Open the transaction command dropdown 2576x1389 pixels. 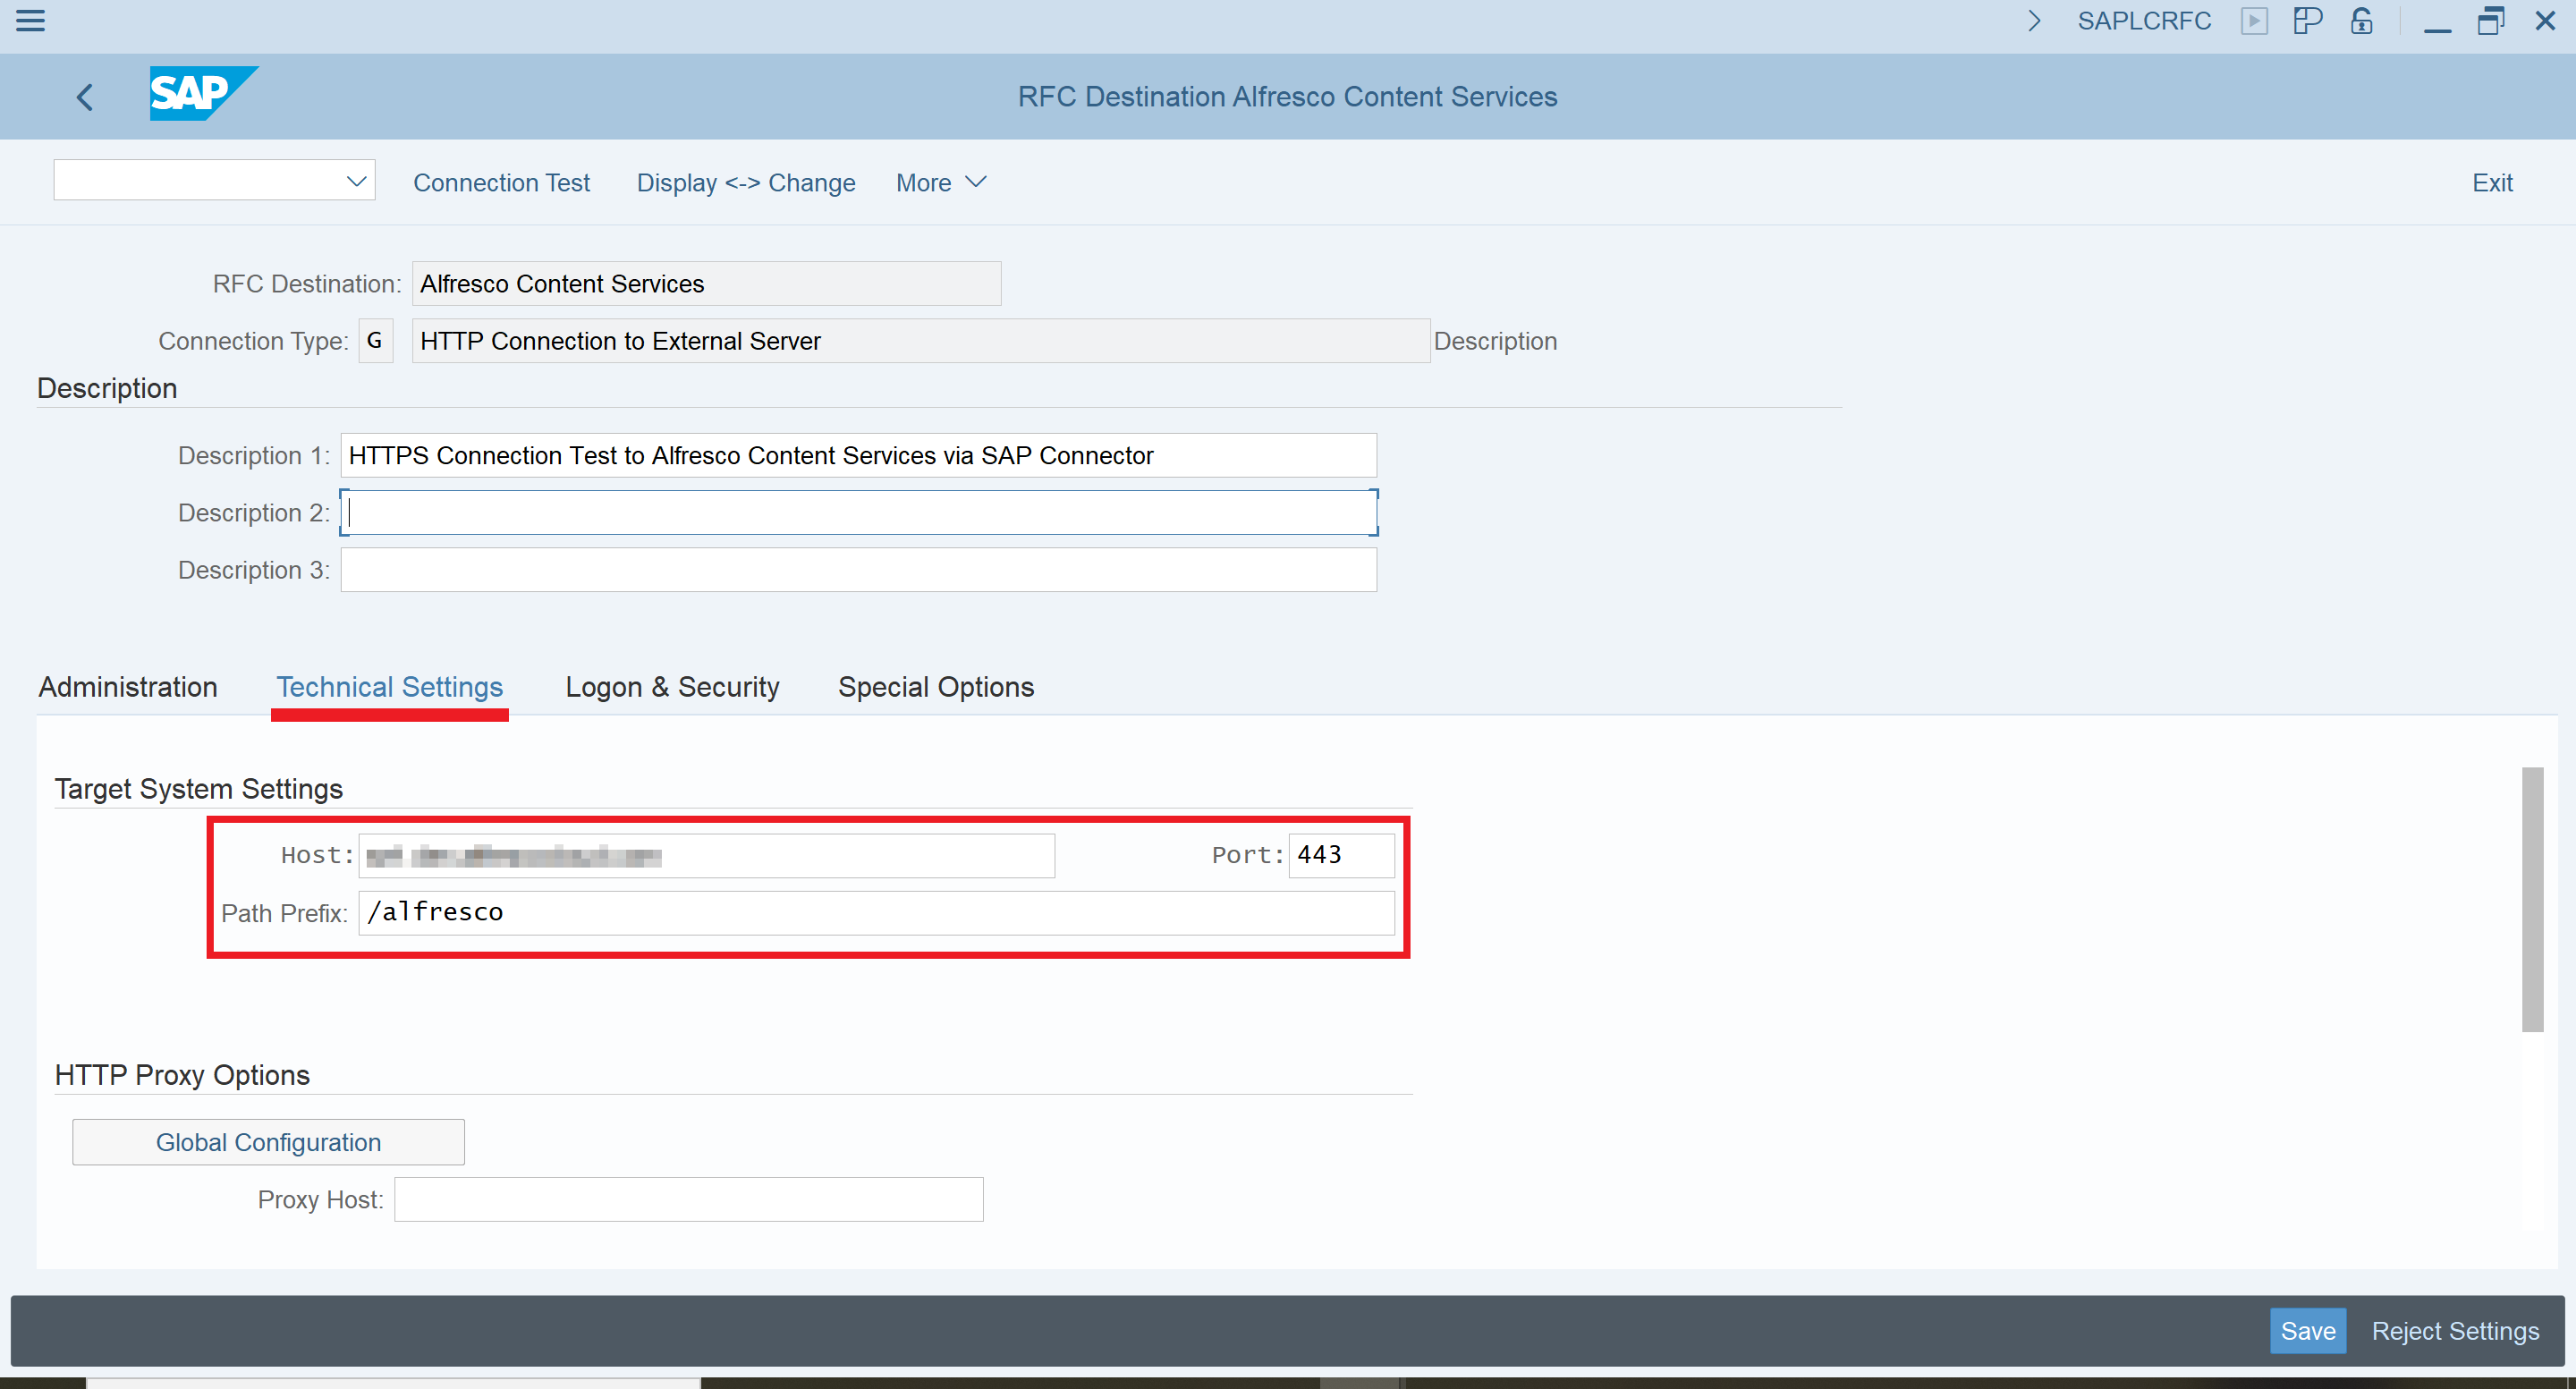(356, 181)
